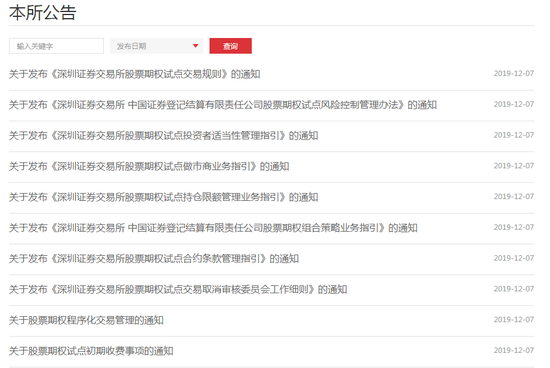Open 关于股票期权试点初期收费事项的通知
The image size is (550, 368).
91,351
